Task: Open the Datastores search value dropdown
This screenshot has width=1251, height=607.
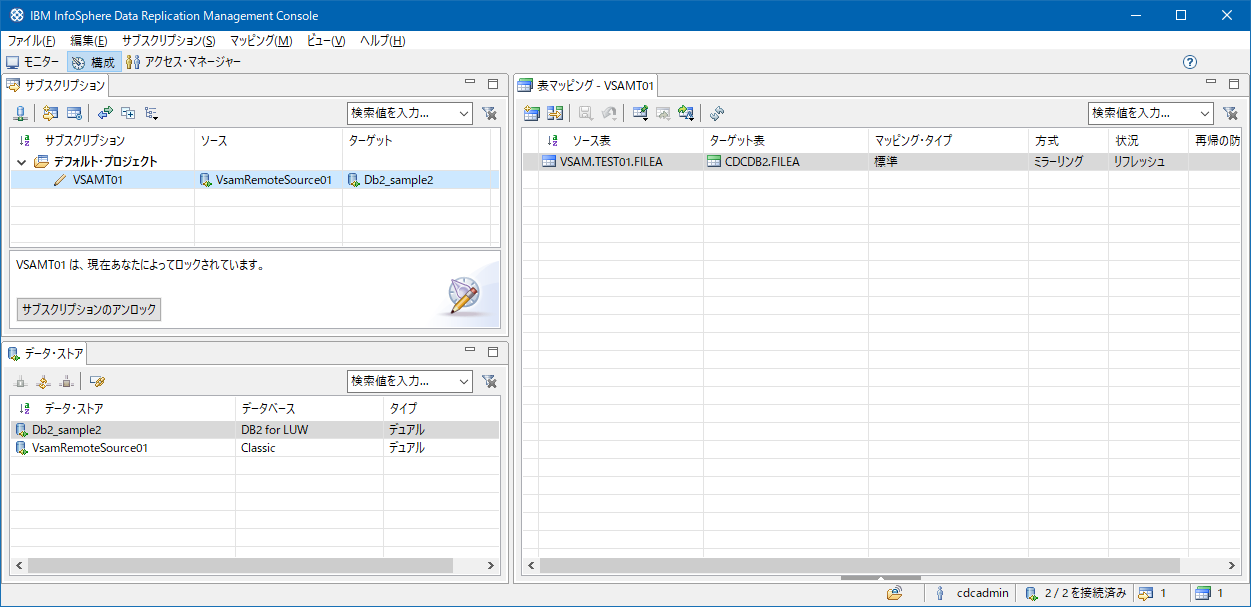Action: [x=464, y=381]
